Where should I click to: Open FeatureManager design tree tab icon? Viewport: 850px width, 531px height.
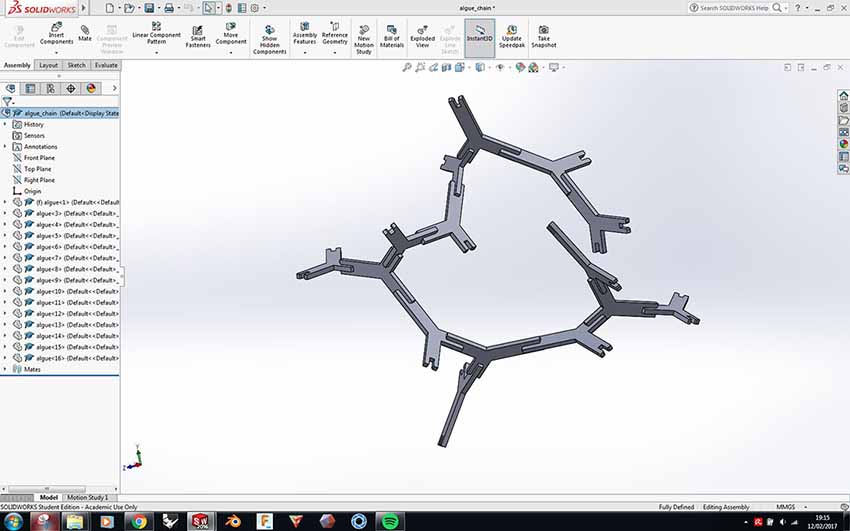10,88
